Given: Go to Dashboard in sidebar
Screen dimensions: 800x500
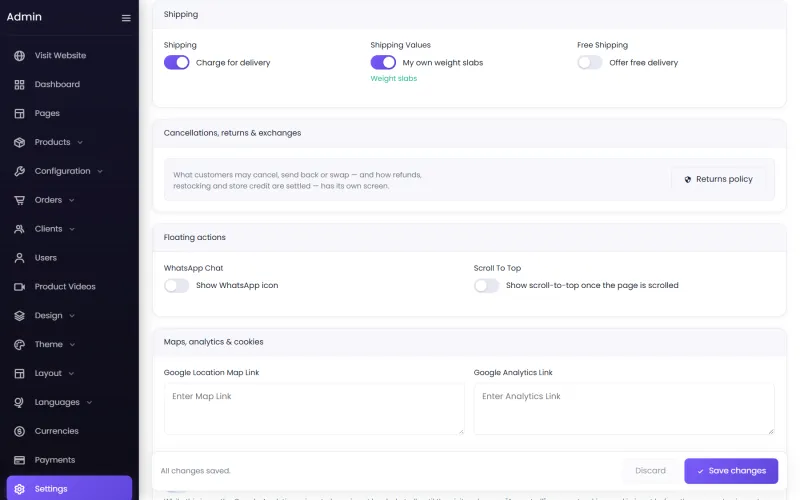Looking at the screenshot, I should pyautogui.click(x=57, y=85).
